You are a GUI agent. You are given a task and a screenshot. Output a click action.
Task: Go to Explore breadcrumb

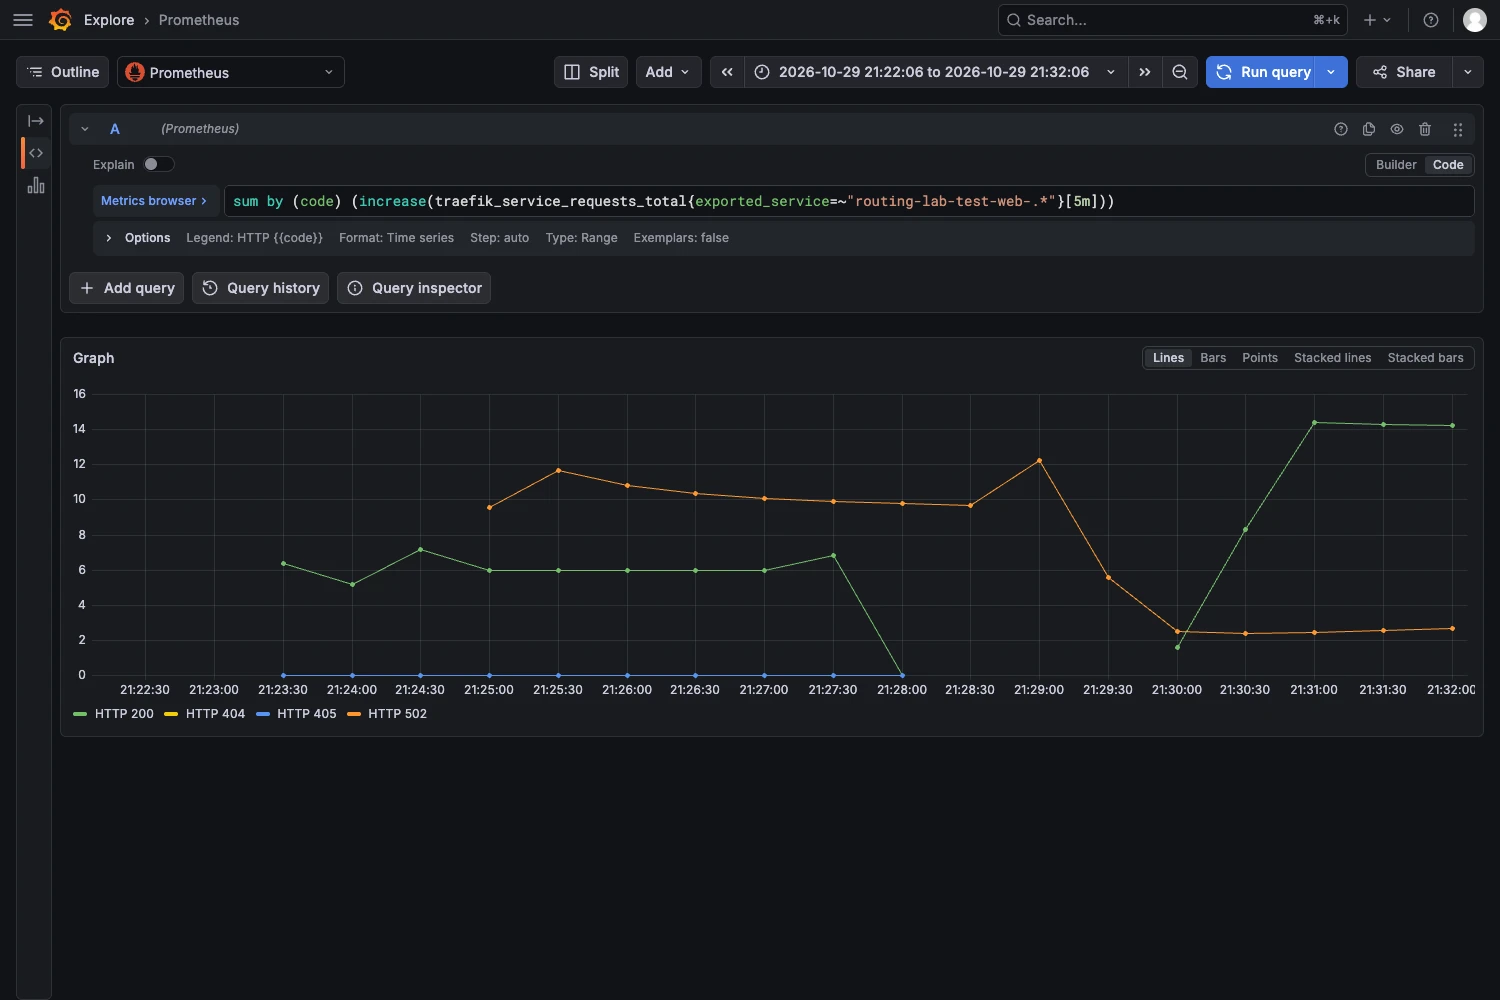pyautogui.click(x=109, y=20)
